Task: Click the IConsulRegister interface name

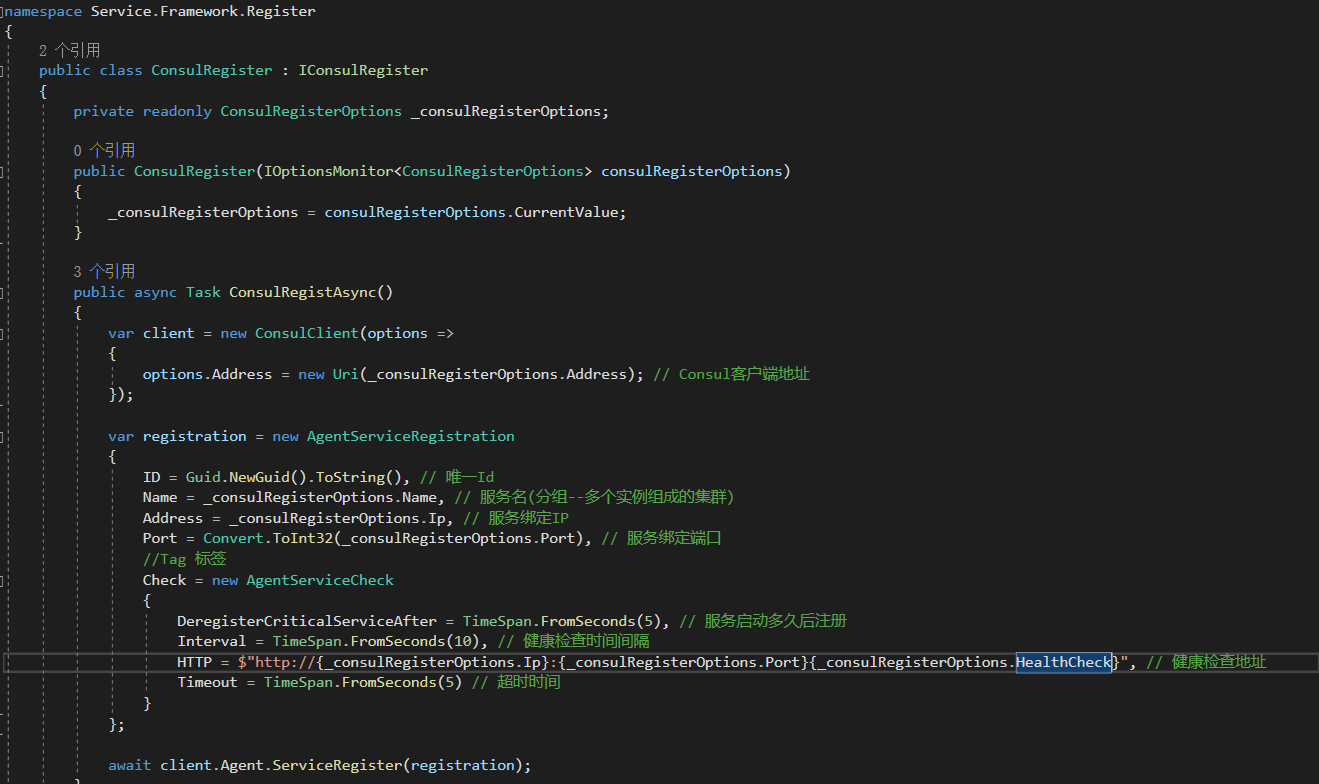Action: [x=363, y=70]
